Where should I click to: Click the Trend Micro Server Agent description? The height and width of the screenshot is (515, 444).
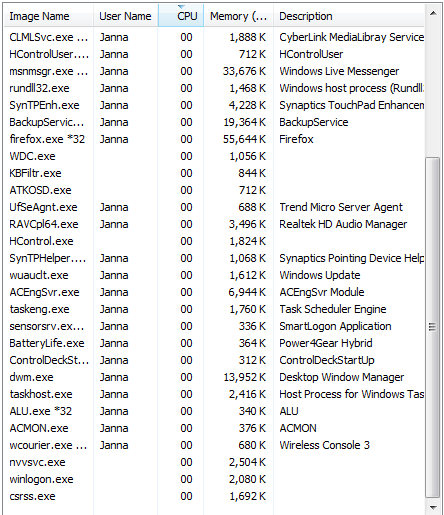341,207
